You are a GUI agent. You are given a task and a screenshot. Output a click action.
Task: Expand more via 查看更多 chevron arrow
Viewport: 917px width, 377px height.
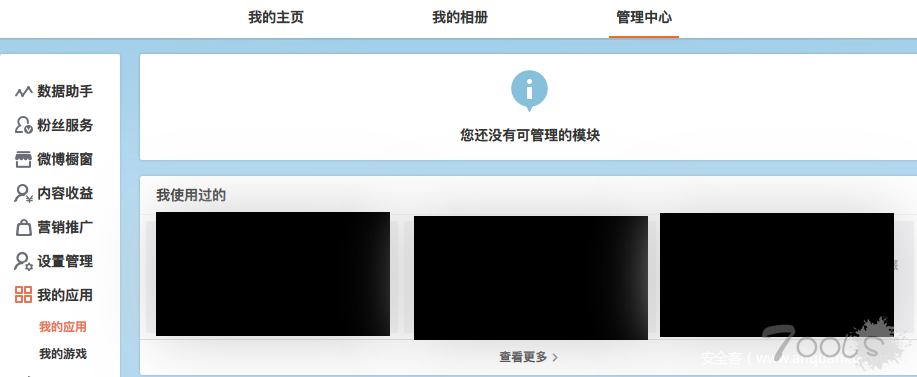click(555, 357)
